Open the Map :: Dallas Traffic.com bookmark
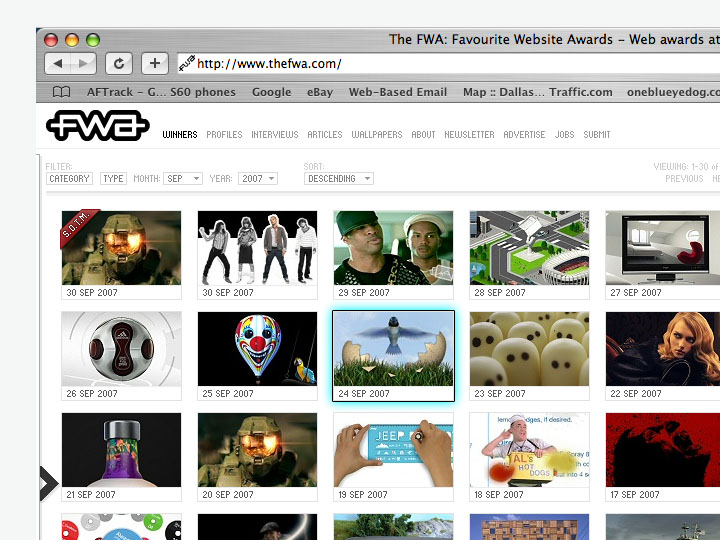The width and height of the screenshot is (720, 540). (x=538, y=92)
